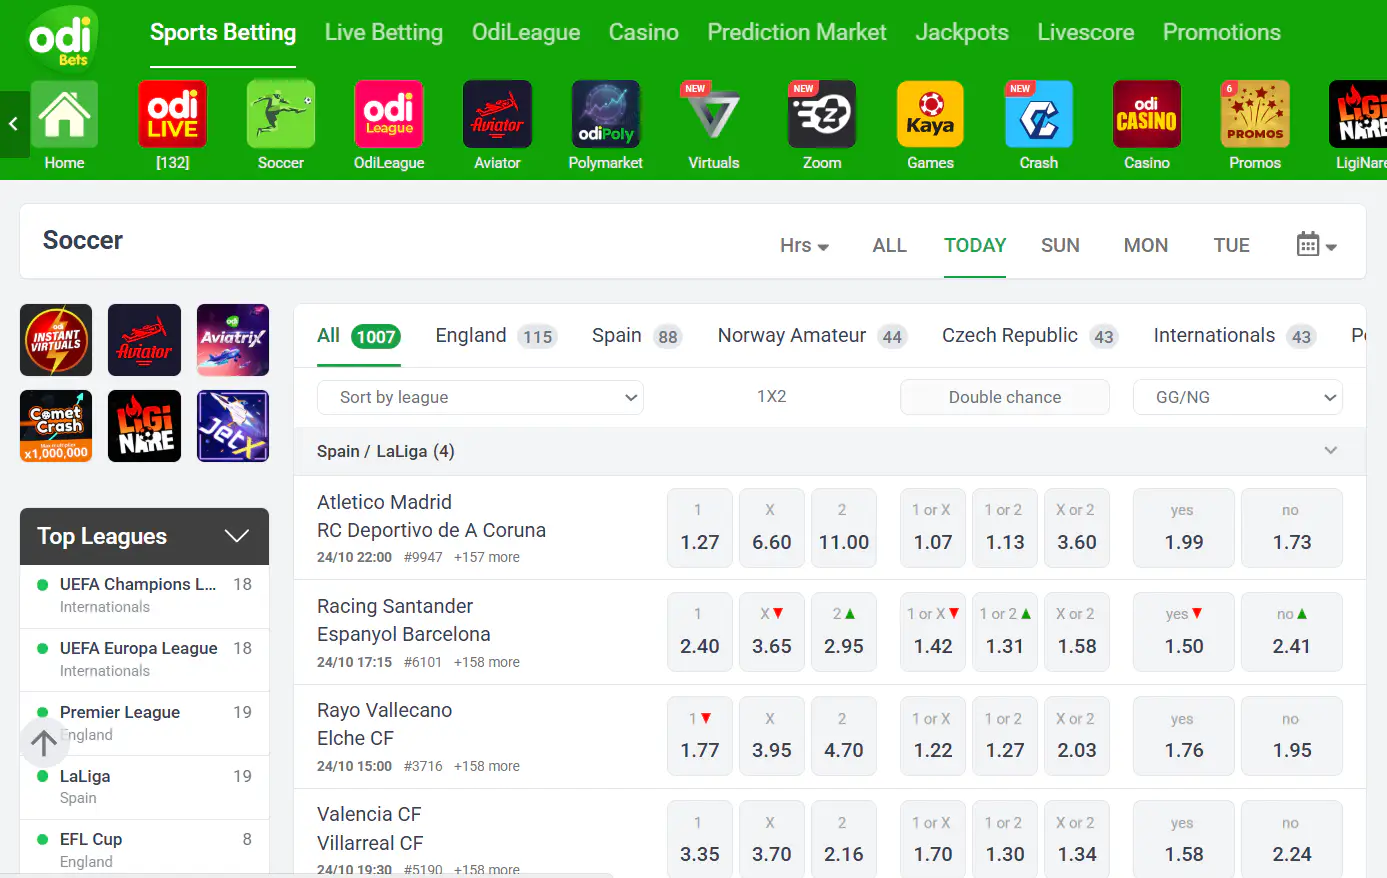The image size is (1387, 878).
Task: Collapse the Spain / LaLiga section
Action: coord(1330,451)
